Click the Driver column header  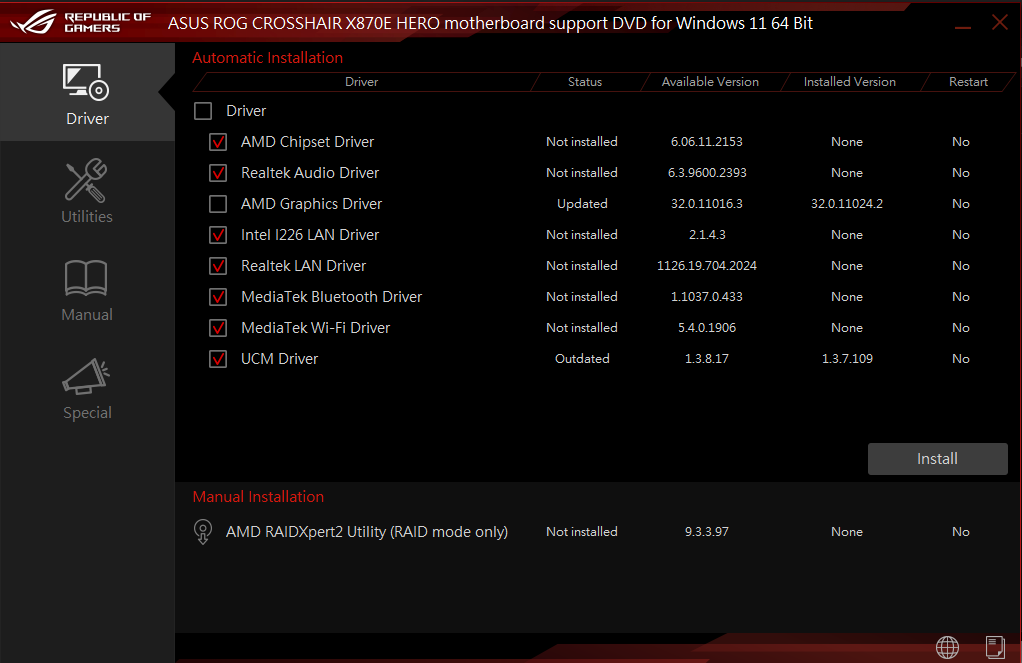362,81
